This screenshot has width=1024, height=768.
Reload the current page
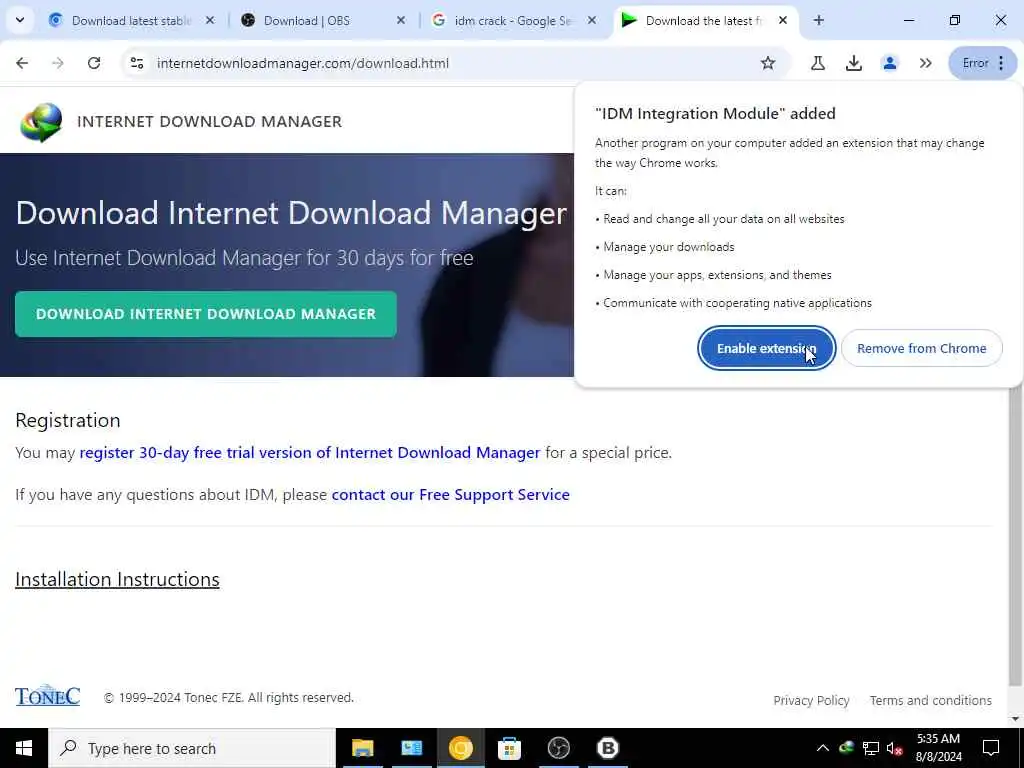[94, 63]
